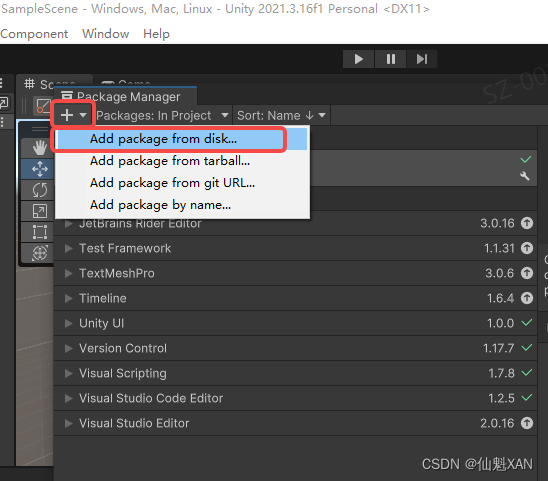The height and width of the screenshot is (481, 548).
Task: Switch to the Package Manager tab
Action: coord(126,96)
